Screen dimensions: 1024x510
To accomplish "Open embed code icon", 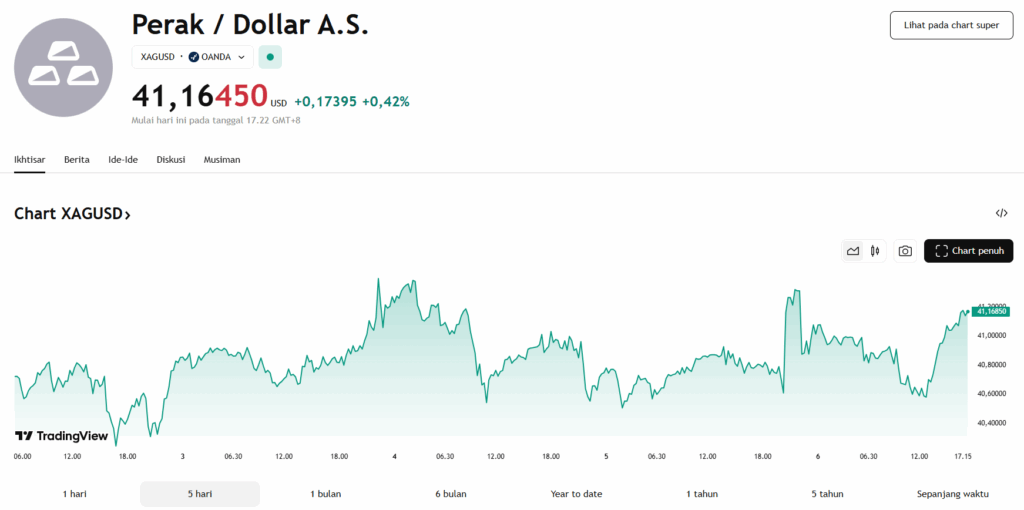I will [1001, 213].
